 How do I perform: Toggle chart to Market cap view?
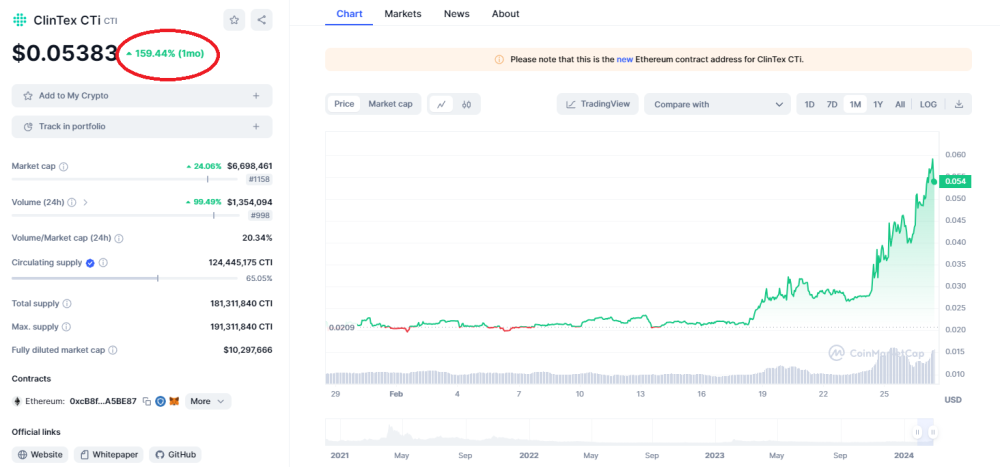click(x=390, y=104)
